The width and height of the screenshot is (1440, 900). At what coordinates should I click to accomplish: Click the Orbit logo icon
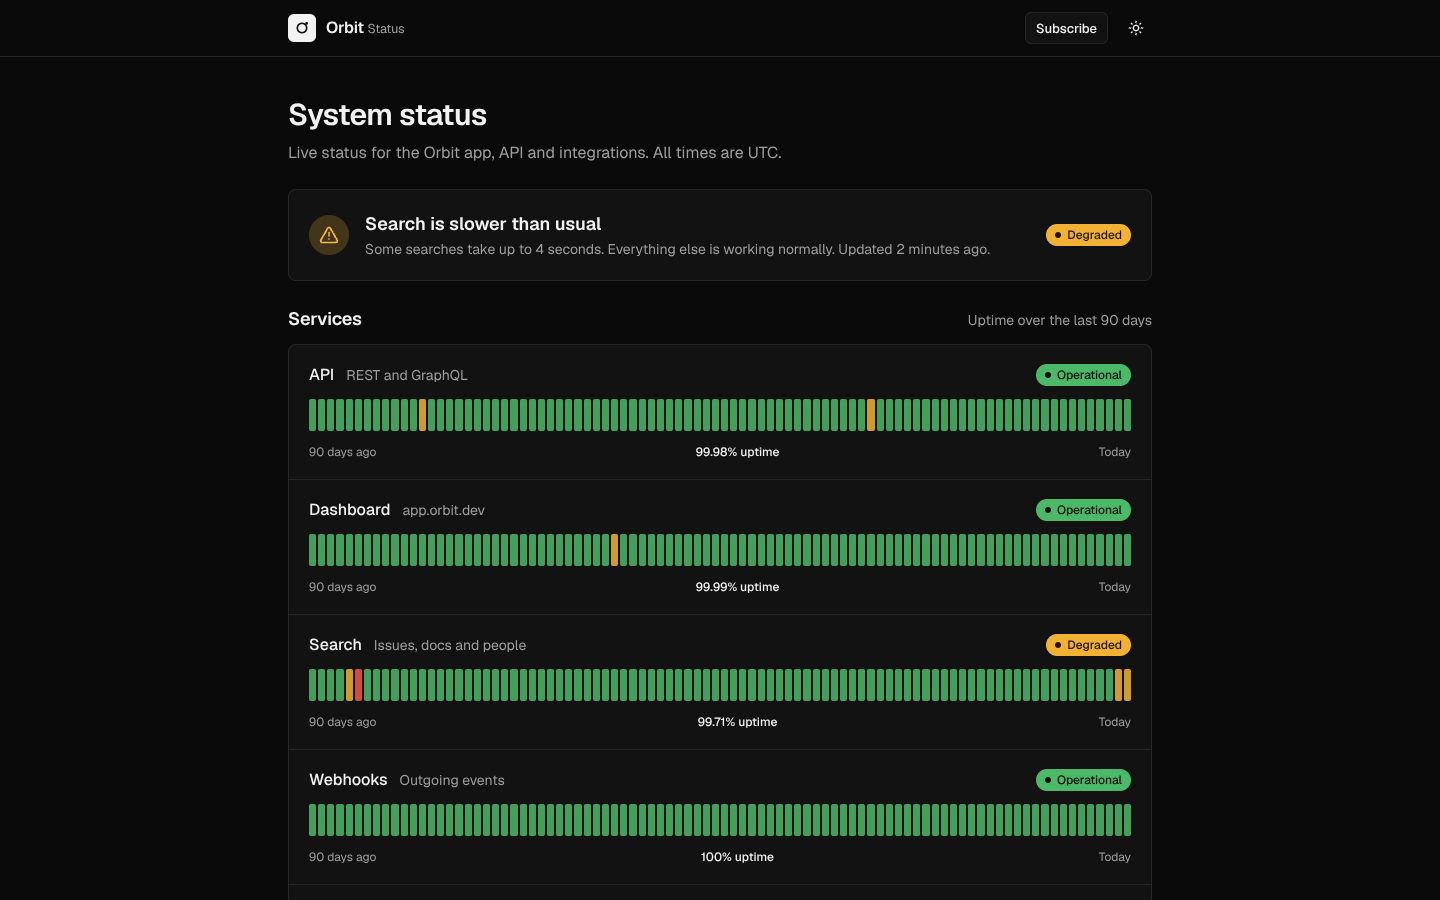tap(302, 28)
